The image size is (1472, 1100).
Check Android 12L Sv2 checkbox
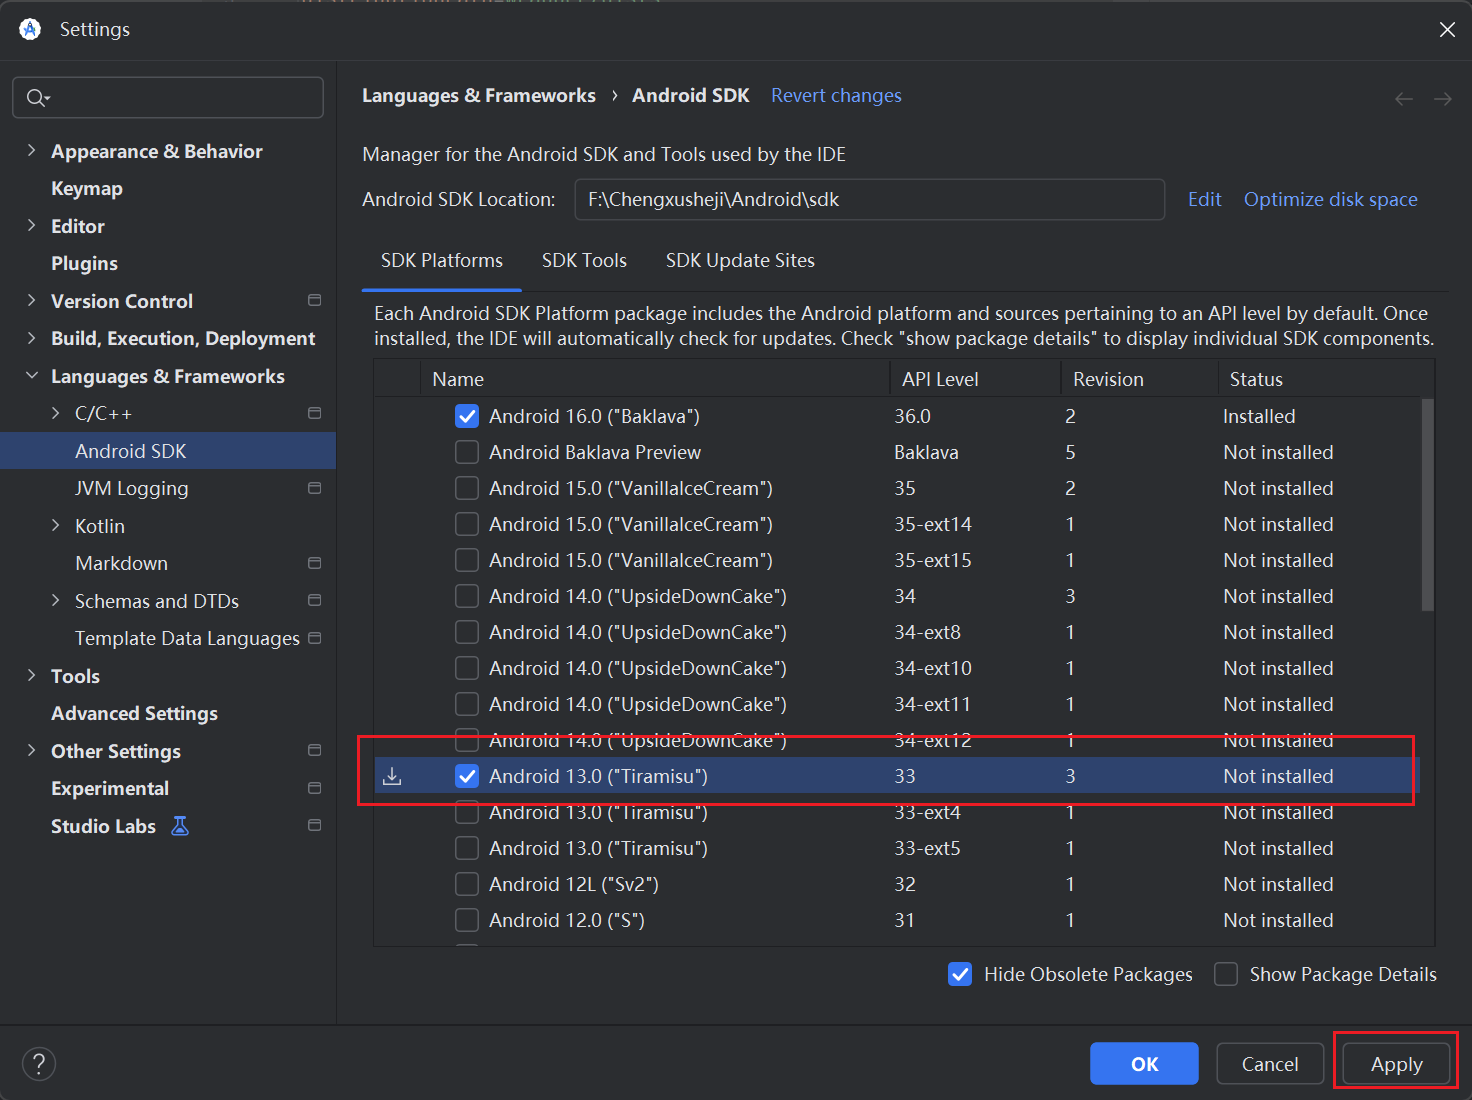pos(467,884)
